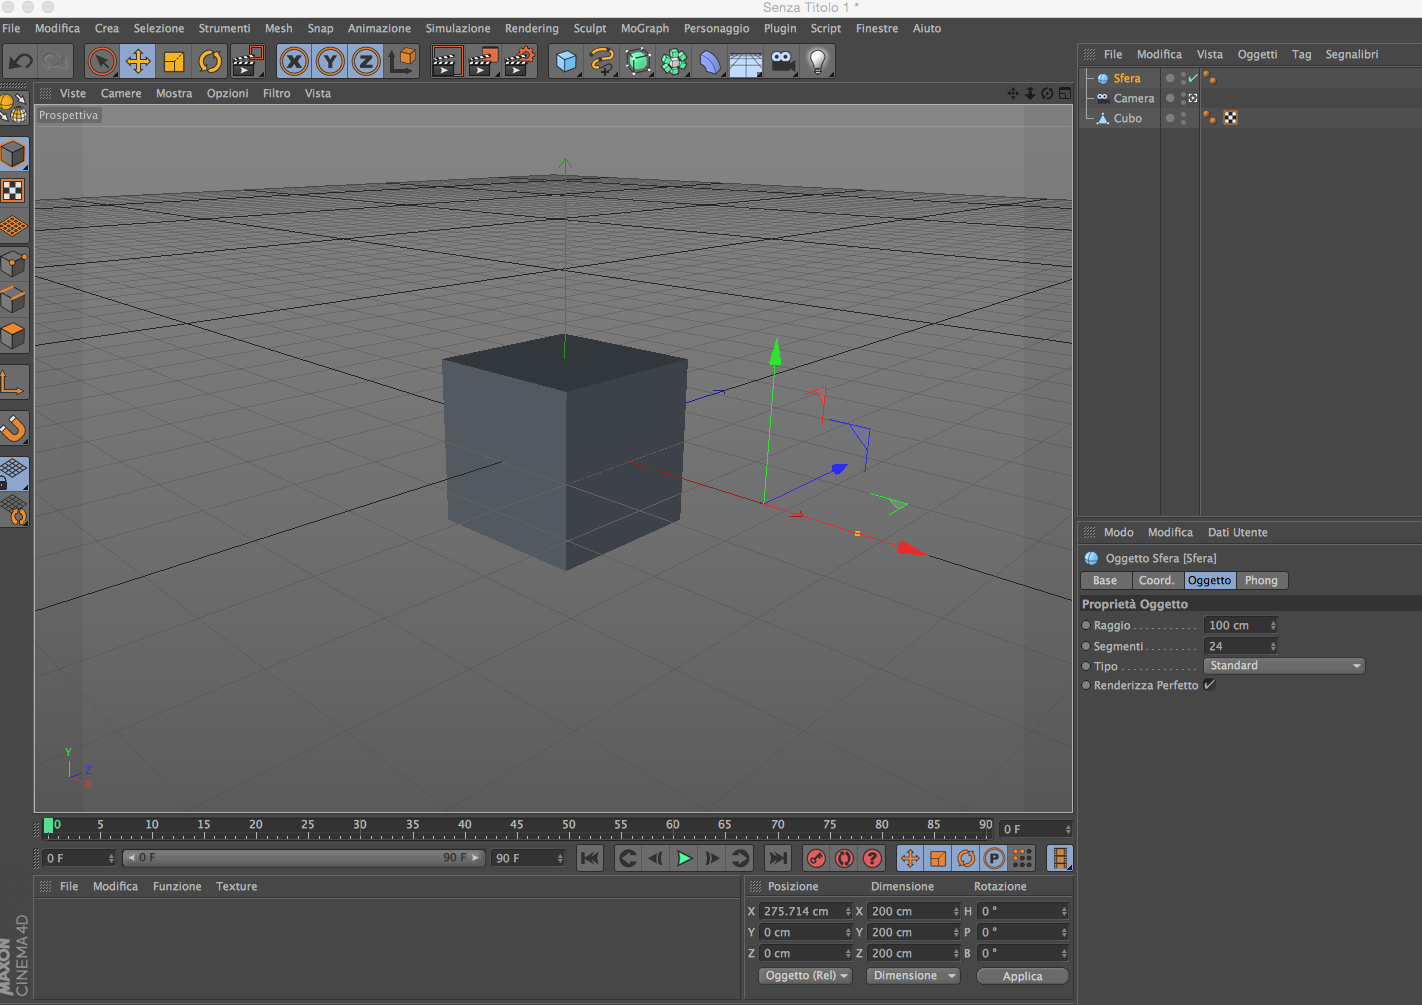This screenshot has width=1422, height=1005.
Task: Select the Edges mode icon
Action: coord(14,300)
